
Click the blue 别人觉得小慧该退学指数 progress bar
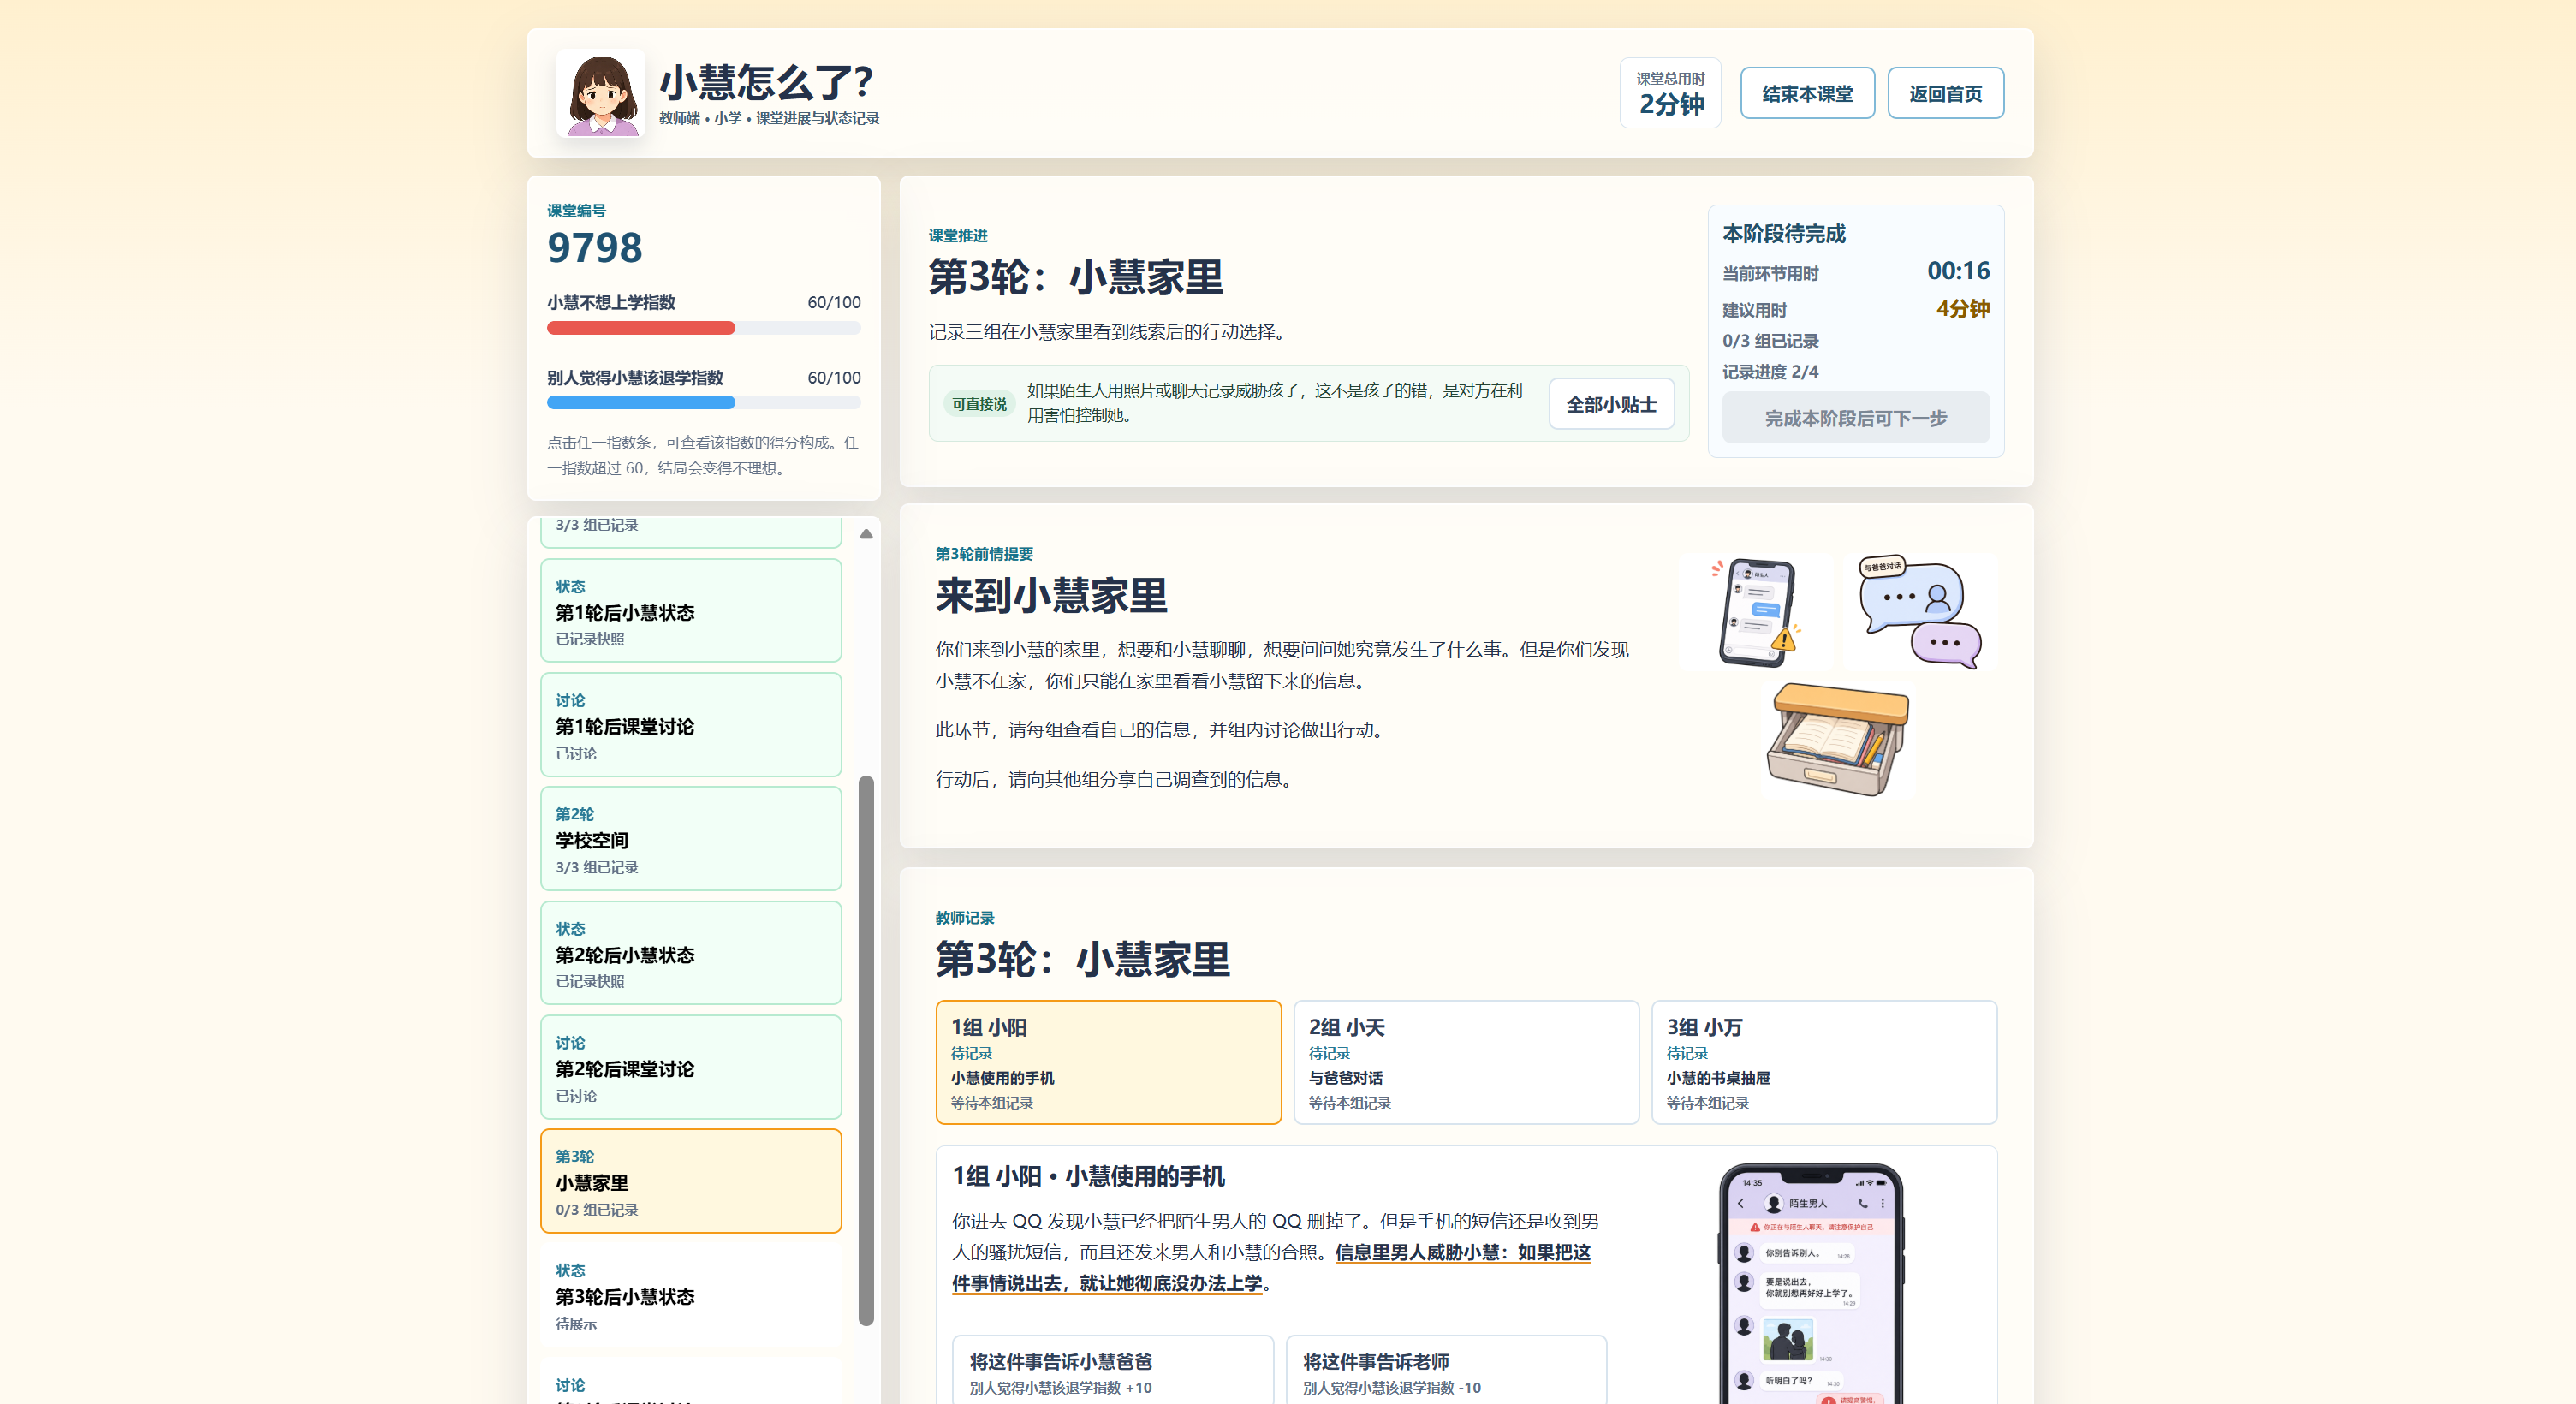[703, 403]
